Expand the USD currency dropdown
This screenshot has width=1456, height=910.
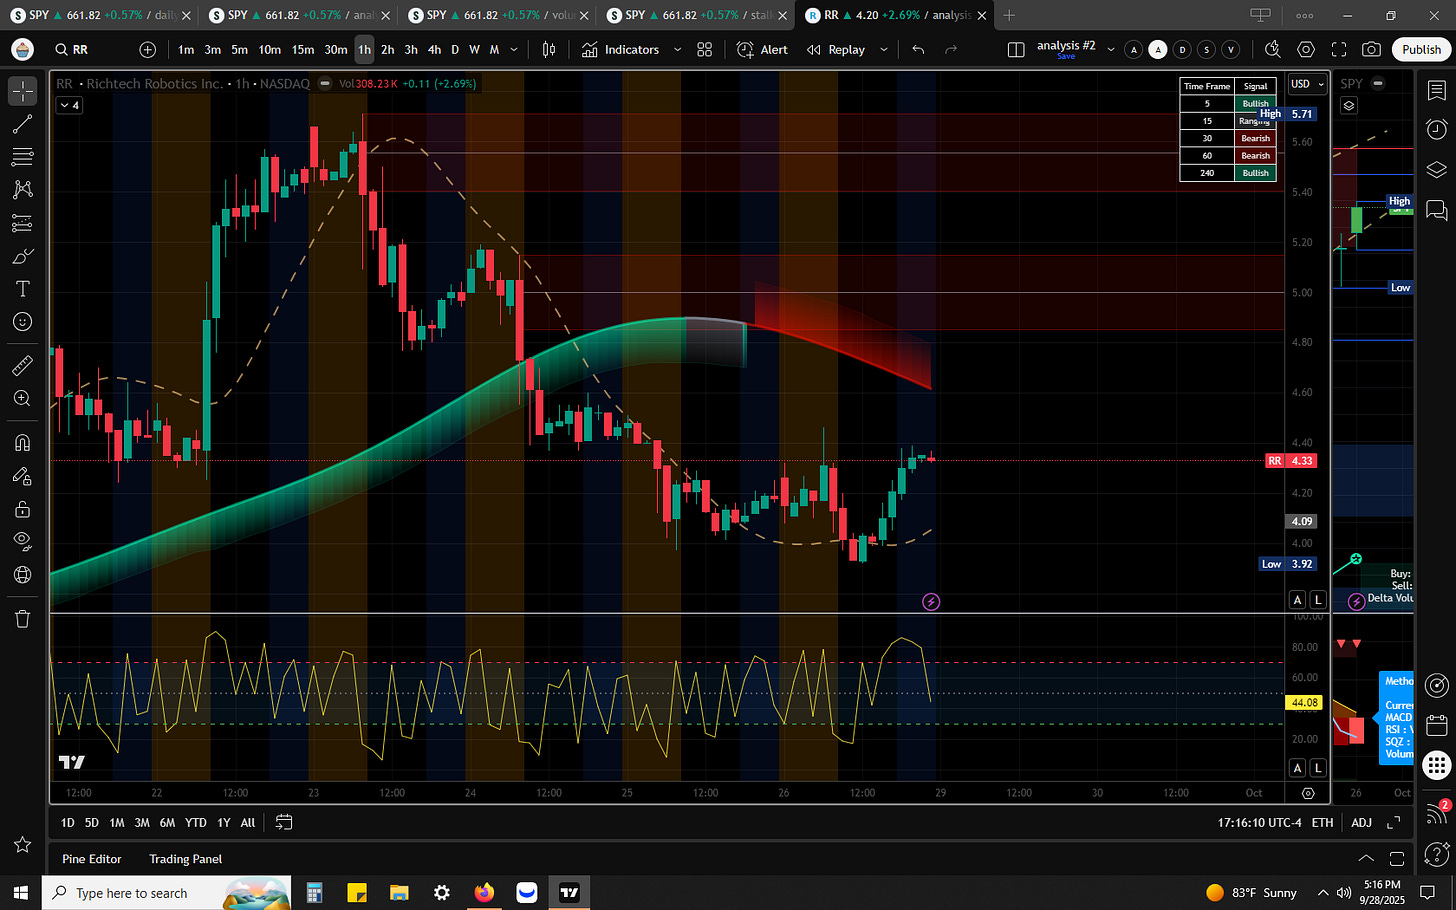click(x=1307, y=84)
